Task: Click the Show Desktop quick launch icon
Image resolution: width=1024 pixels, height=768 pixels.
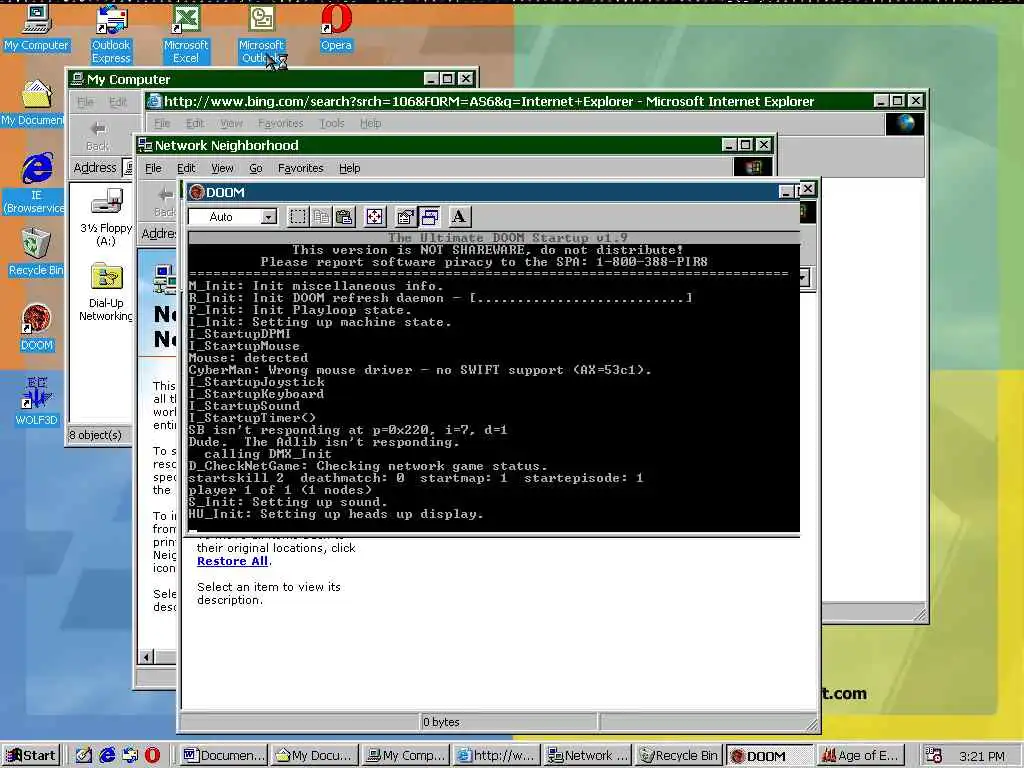Action: [84, 755]
